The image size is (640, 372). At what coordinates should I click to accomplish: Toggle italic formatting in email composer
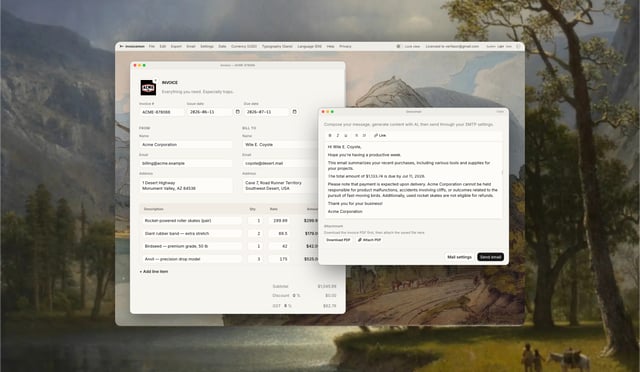point(338,135)
